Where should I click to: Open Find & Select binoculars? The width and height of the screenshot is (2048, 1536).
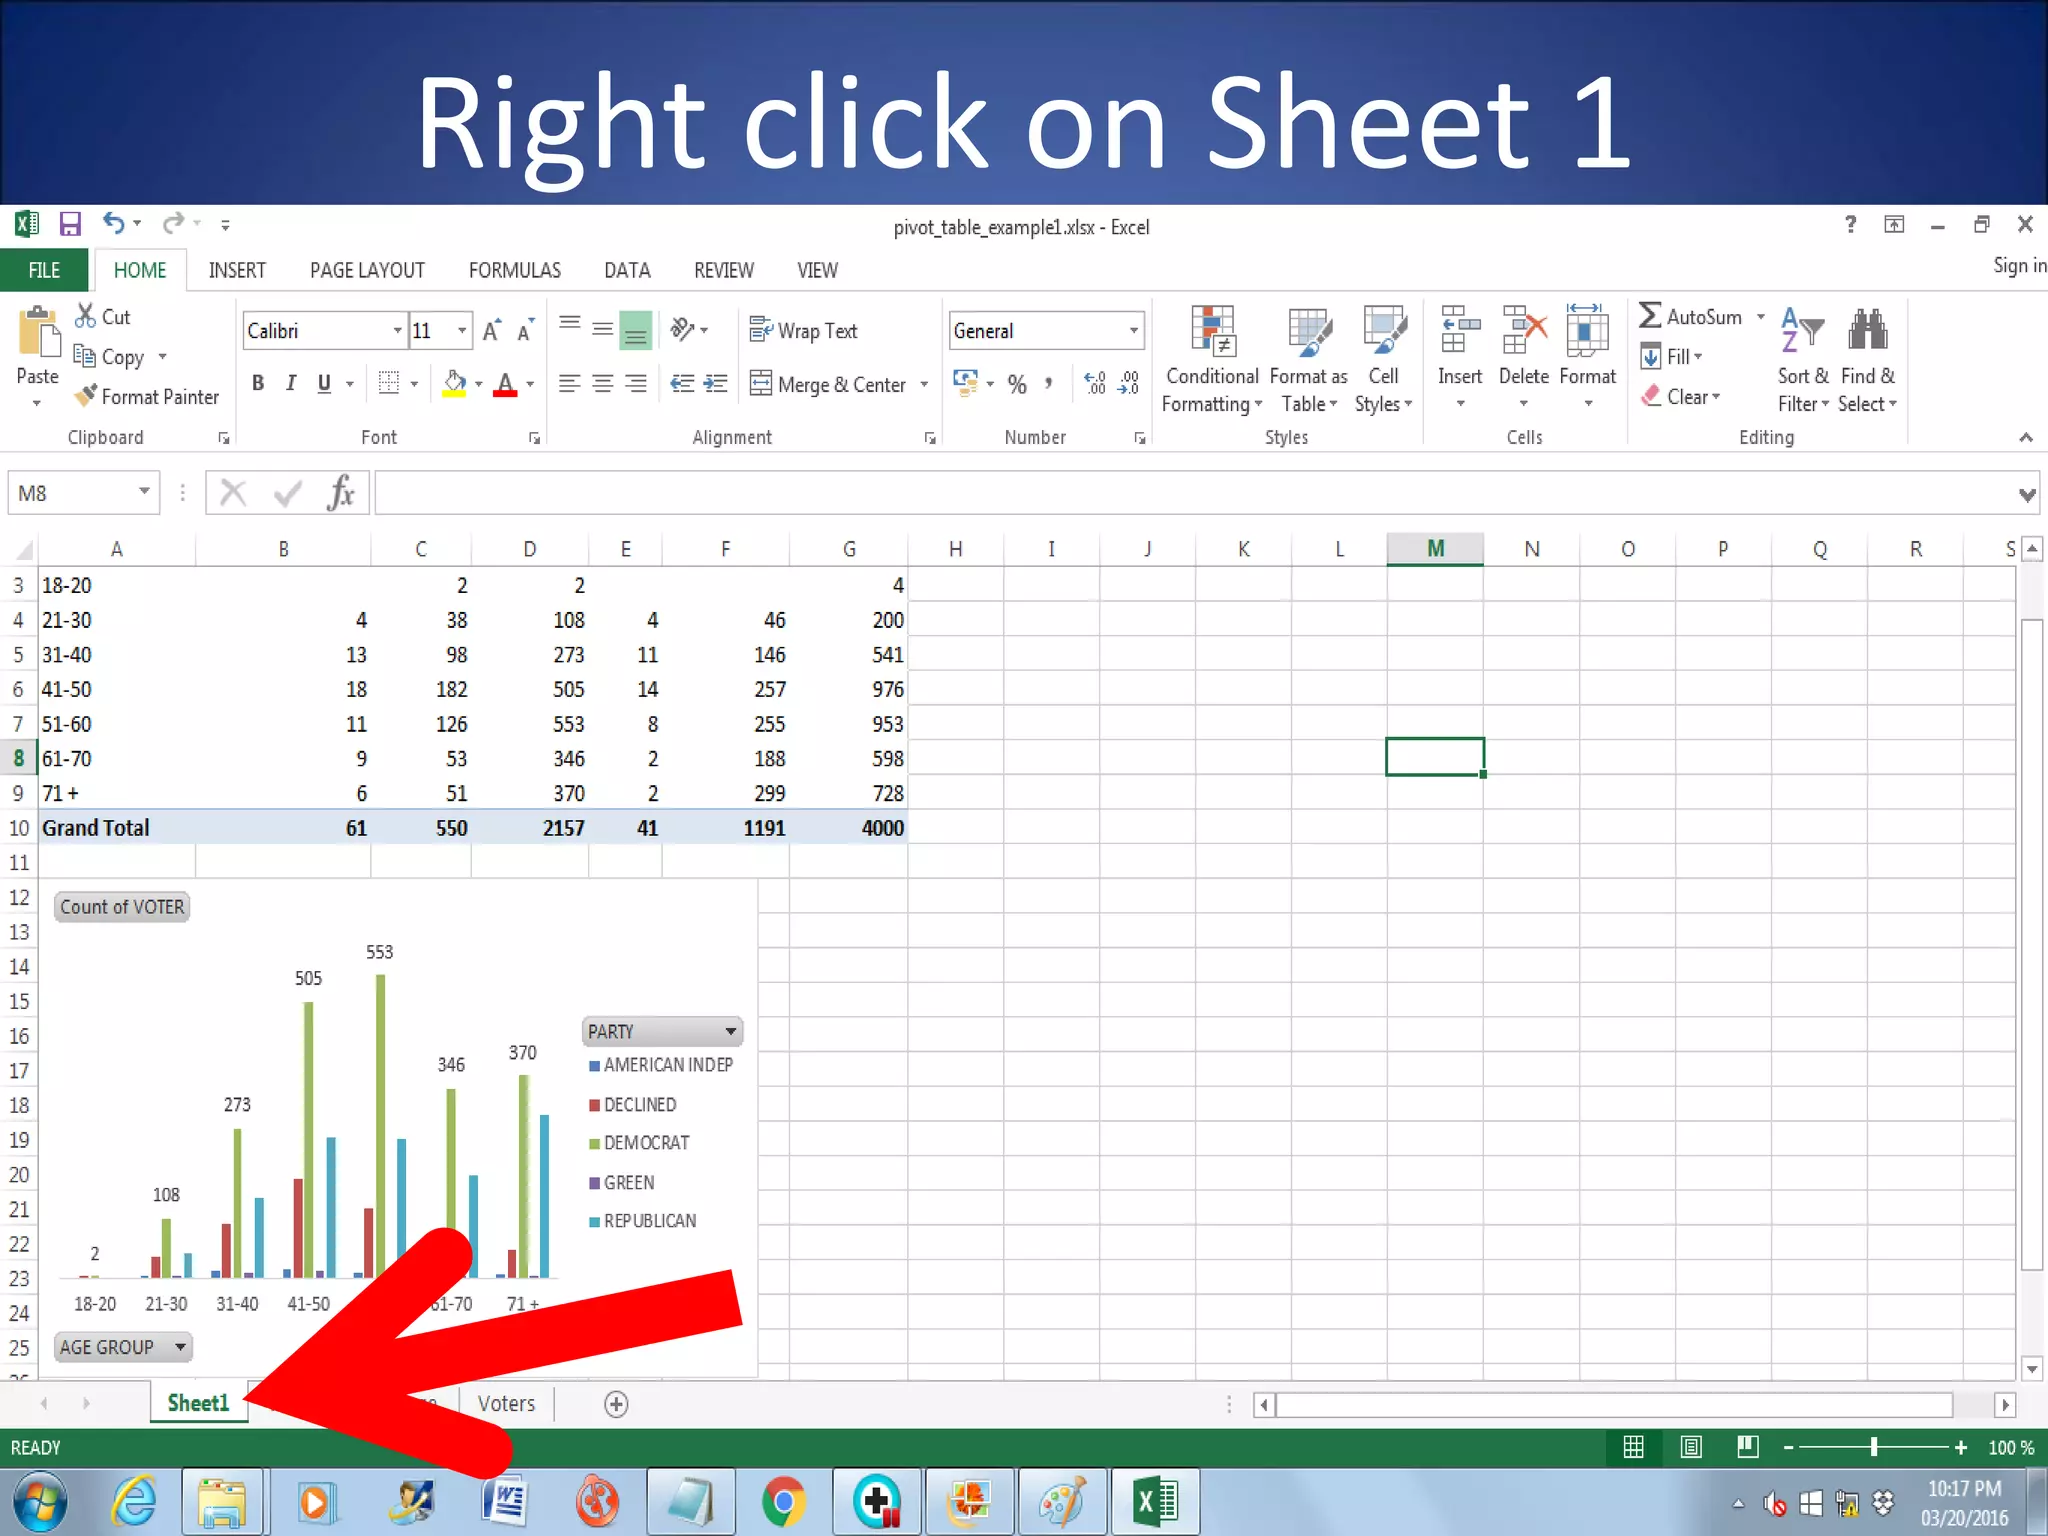click(x=1867, y=360)
